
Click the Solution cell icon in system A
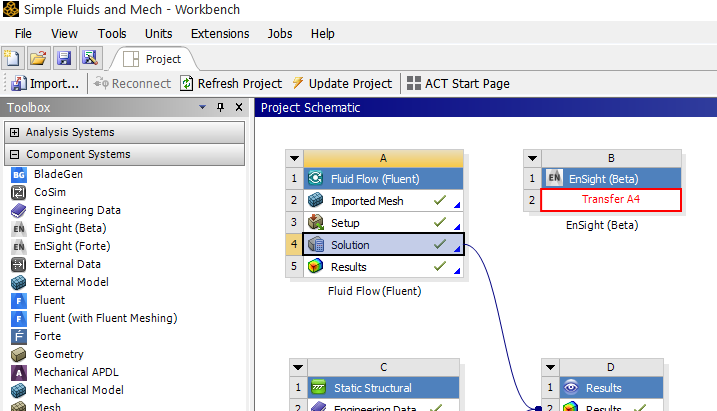coord(316,245)
